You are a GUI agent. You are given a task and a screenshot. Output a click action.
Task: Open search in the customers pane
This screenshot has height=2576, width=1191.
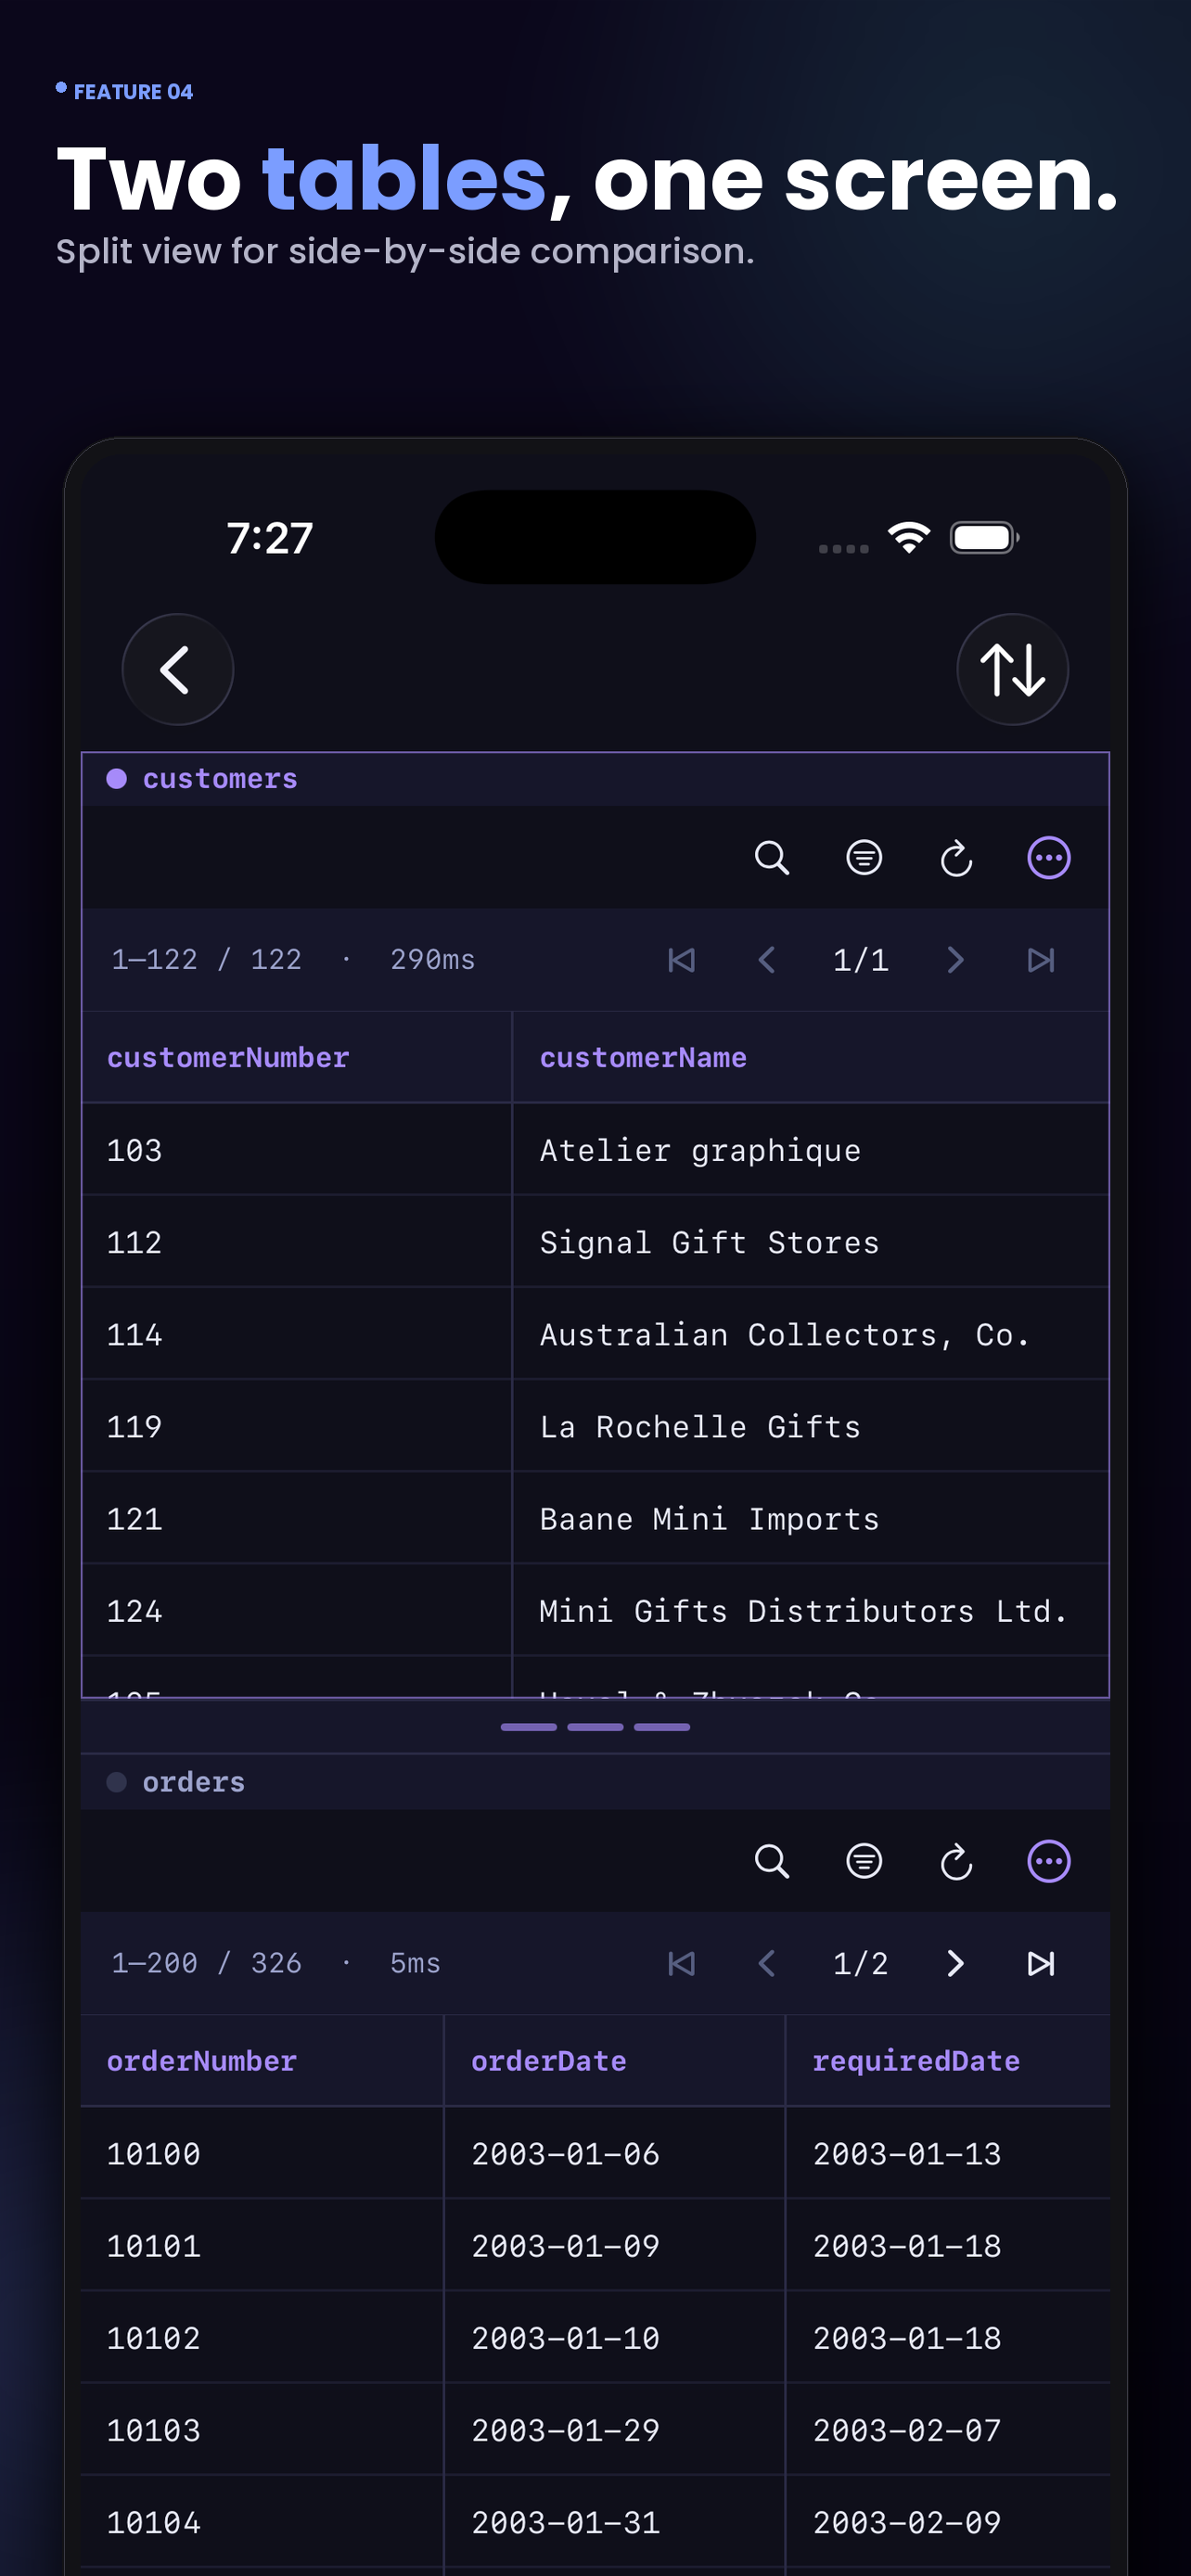click(x=771, y=858)
